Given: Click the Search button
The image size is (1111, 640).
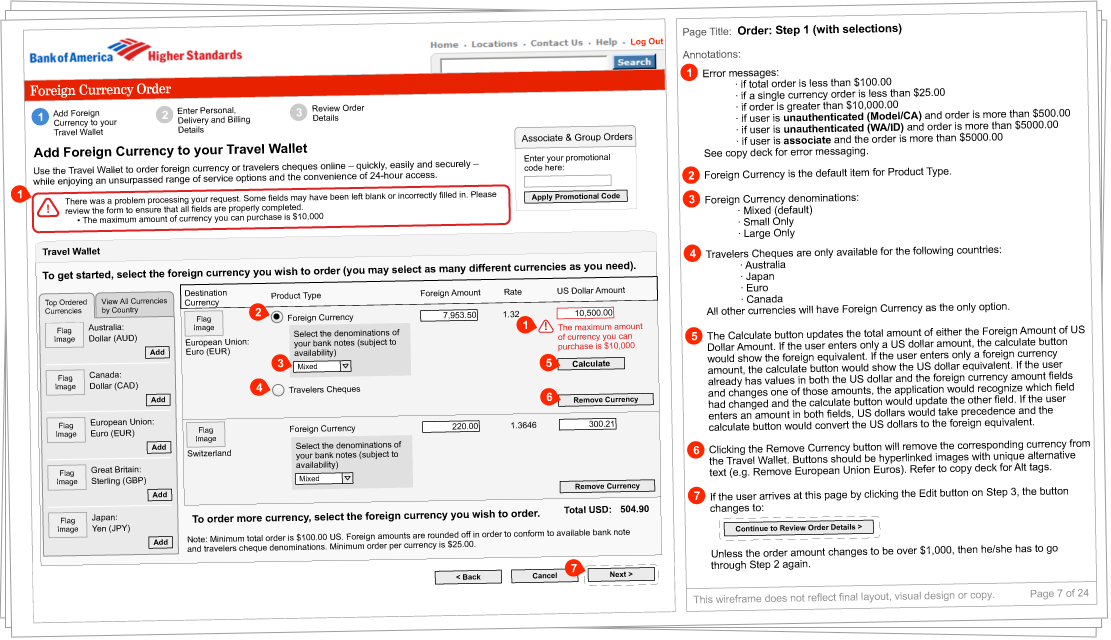Looking at the screenshot, I should pyautogui.click(x=634, y=62).
